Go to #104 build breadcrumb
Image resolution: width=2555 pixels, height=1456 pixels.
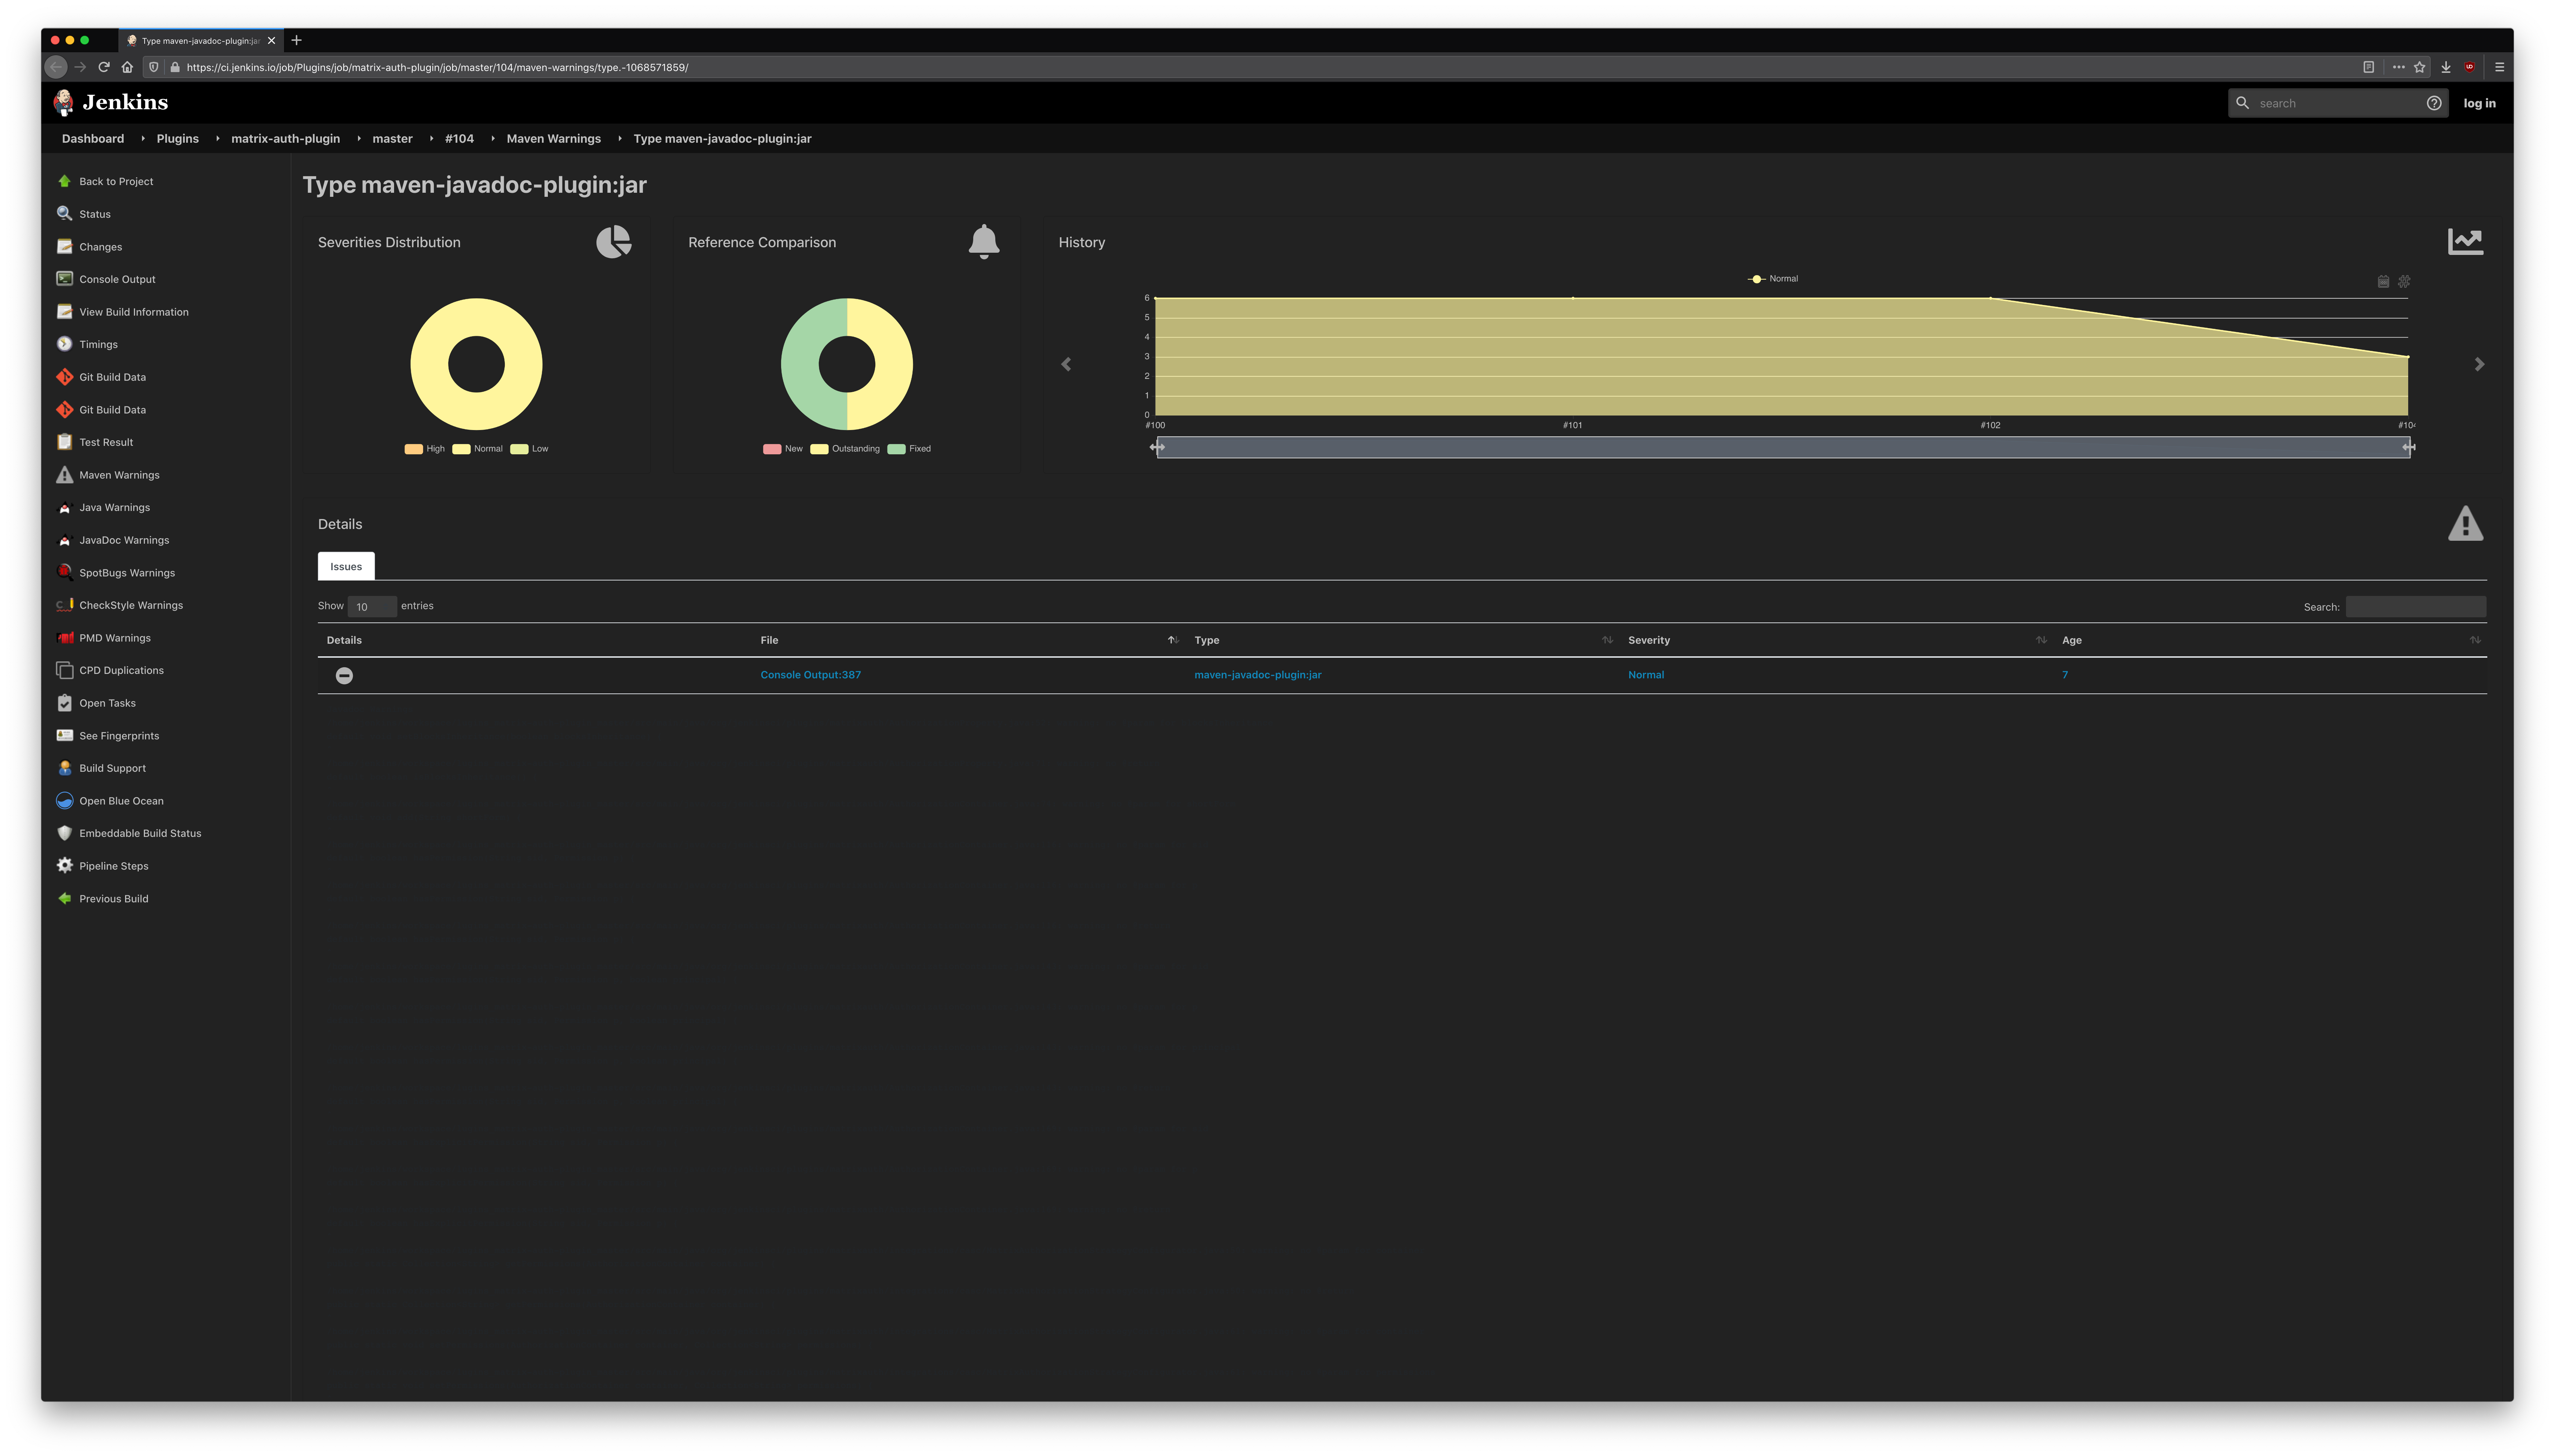pyautogui.click(x=459, y=139)
